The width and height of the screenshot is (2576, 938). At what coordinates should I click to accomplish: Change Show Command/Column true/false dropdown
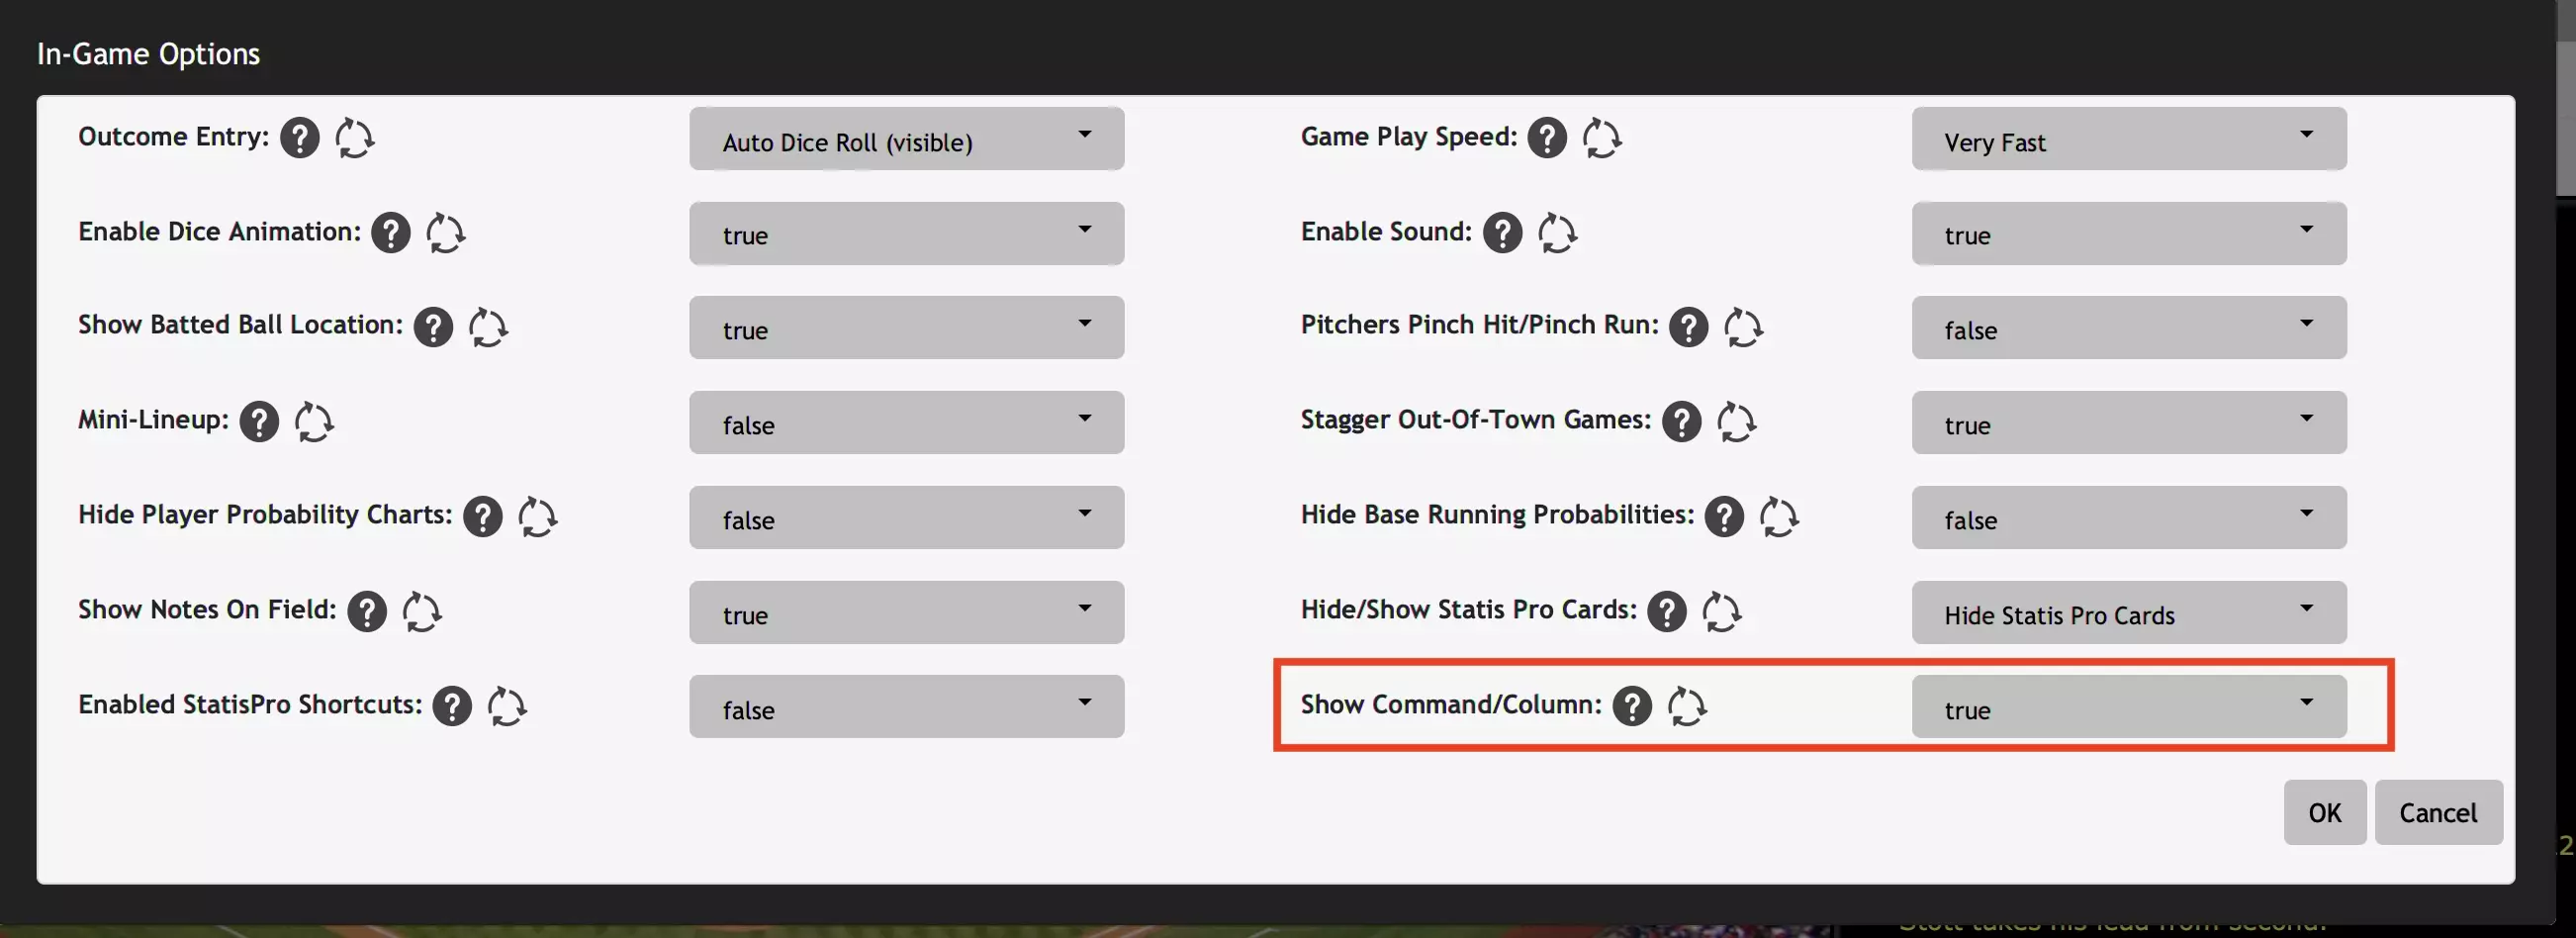[x=2128, y=707]
